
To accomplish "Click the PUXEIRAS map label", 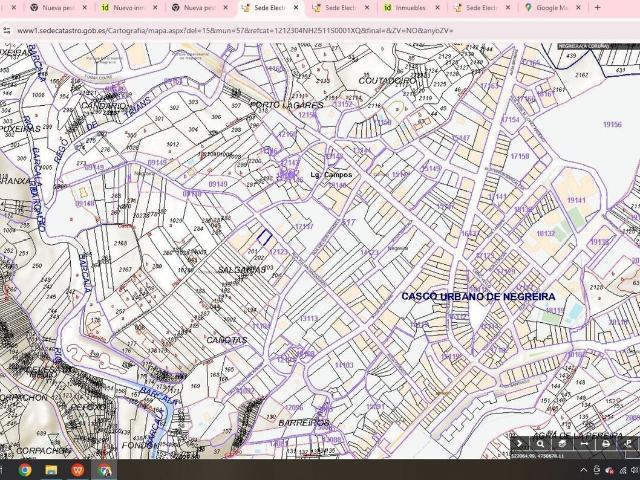I will click(20, 129).
